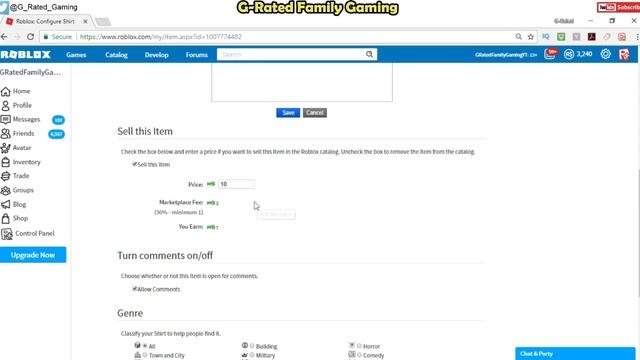Open the Chat & Party panel

click(575, 353)
